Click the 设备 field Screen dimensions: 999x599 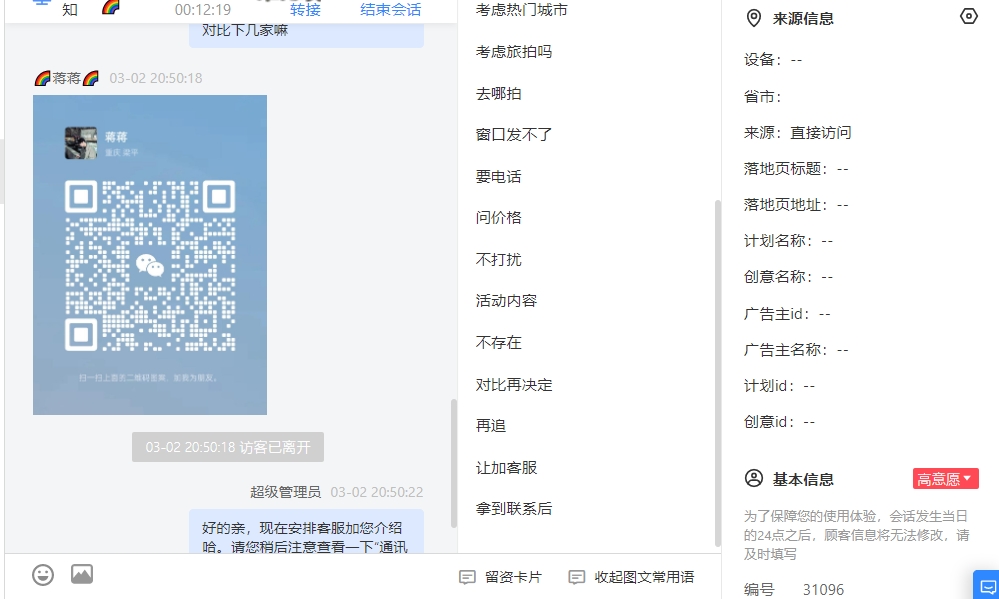773,60
